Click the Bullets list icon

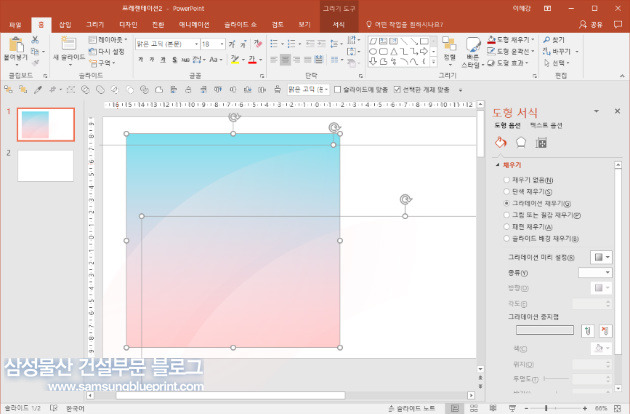(274, 43)
